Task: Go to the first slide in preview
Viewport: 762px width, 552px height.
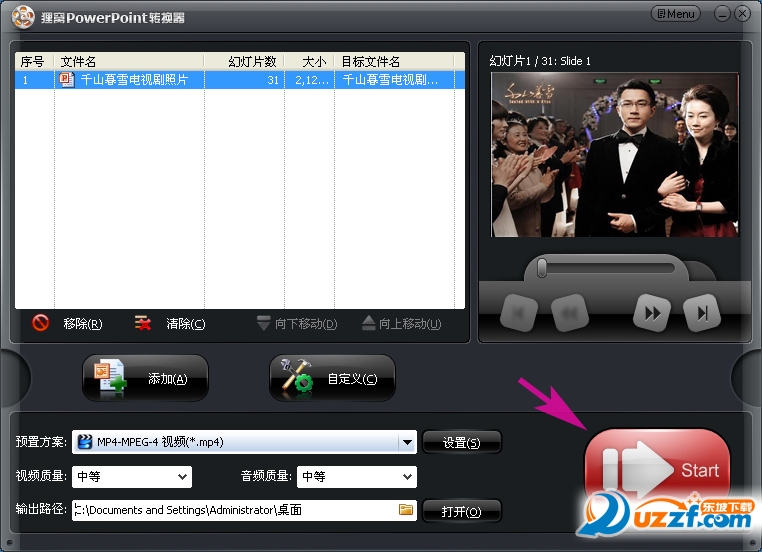Action: click(519, 313)
